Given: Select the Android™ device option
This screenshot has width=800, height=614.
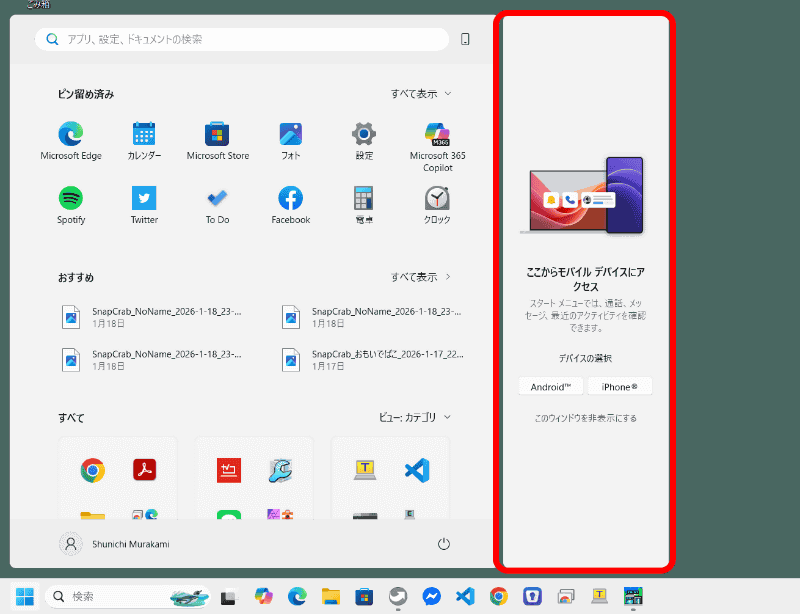Looking at the screenshot, I should pos(550,386).
